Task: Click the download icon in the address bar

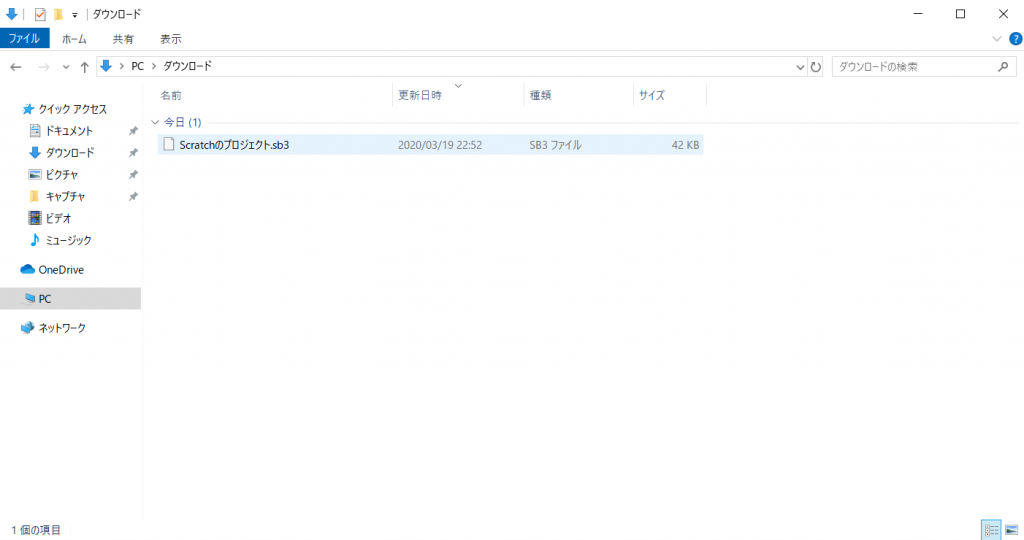Action: coord(106,66)
